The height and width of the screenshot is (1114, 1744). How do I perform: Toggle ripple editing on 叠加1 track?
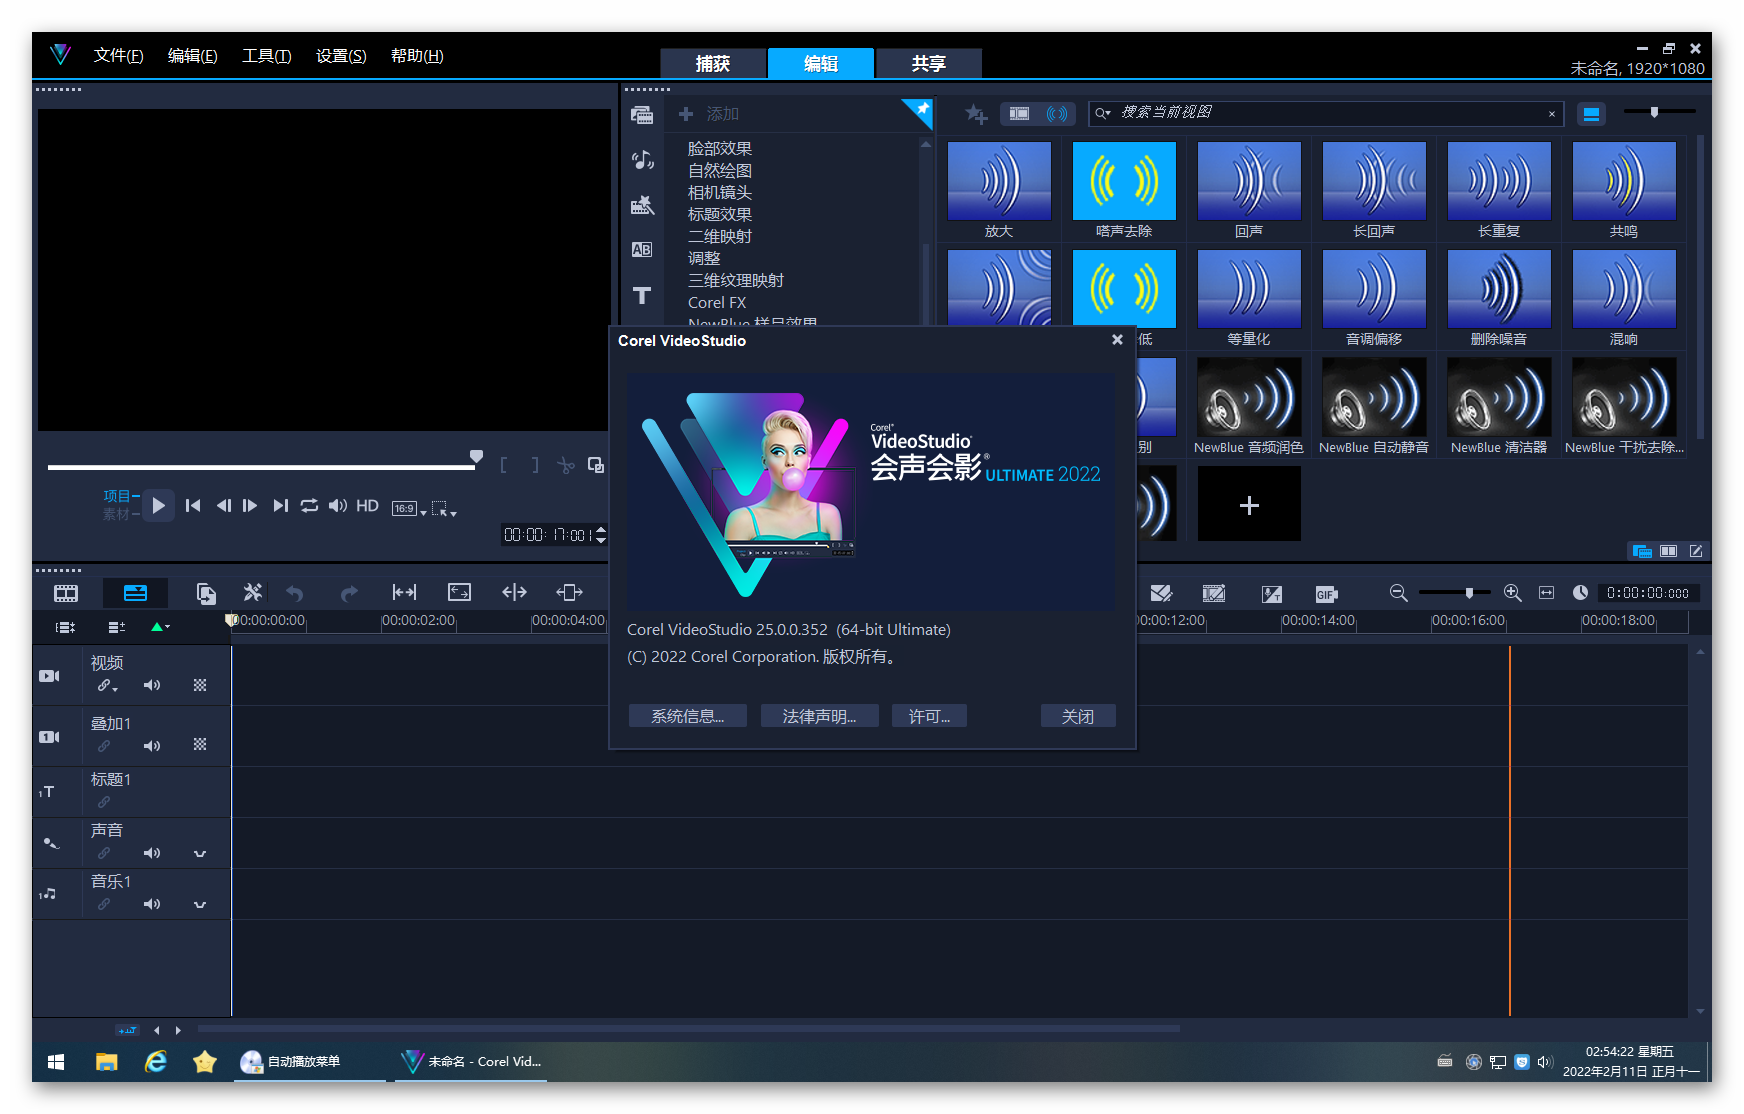[104, 746]
